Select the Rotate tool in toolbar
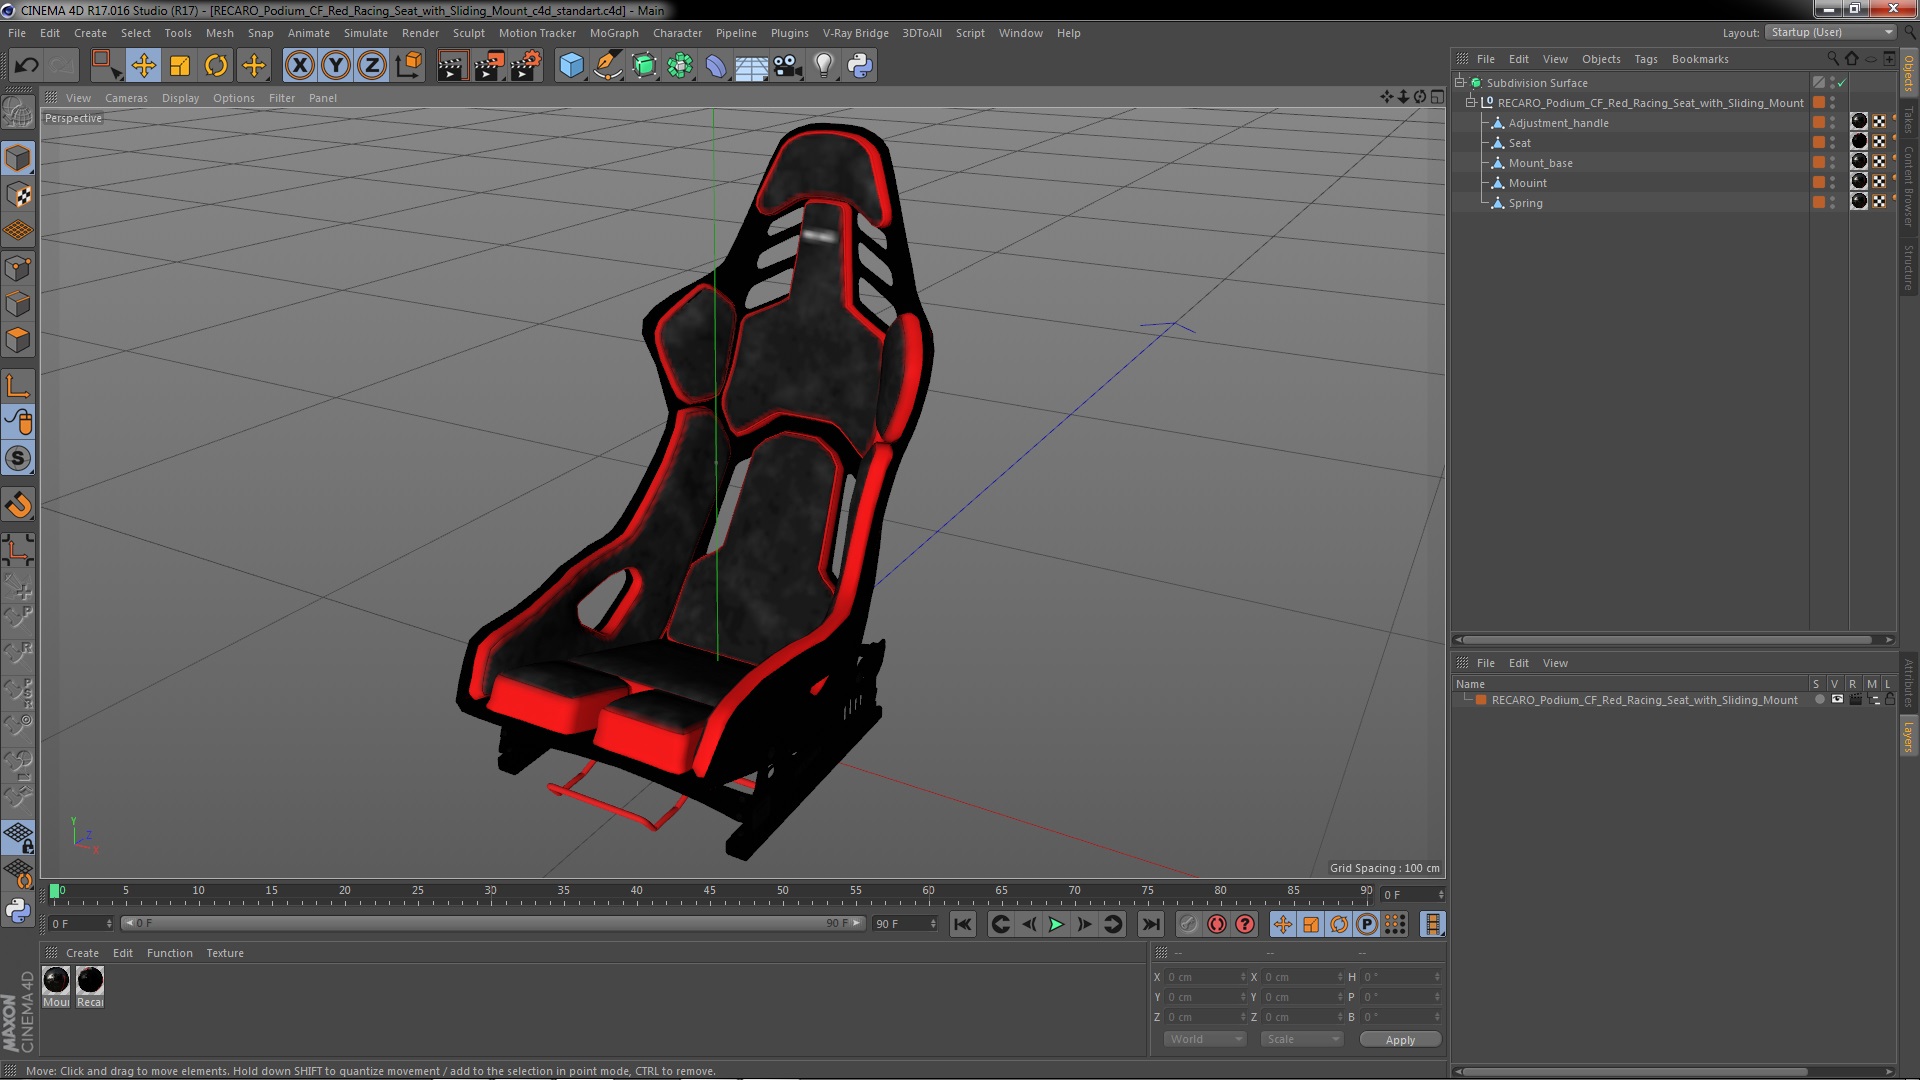The height and width of the screenshot is (1080, 1920). tap(216, 66)
